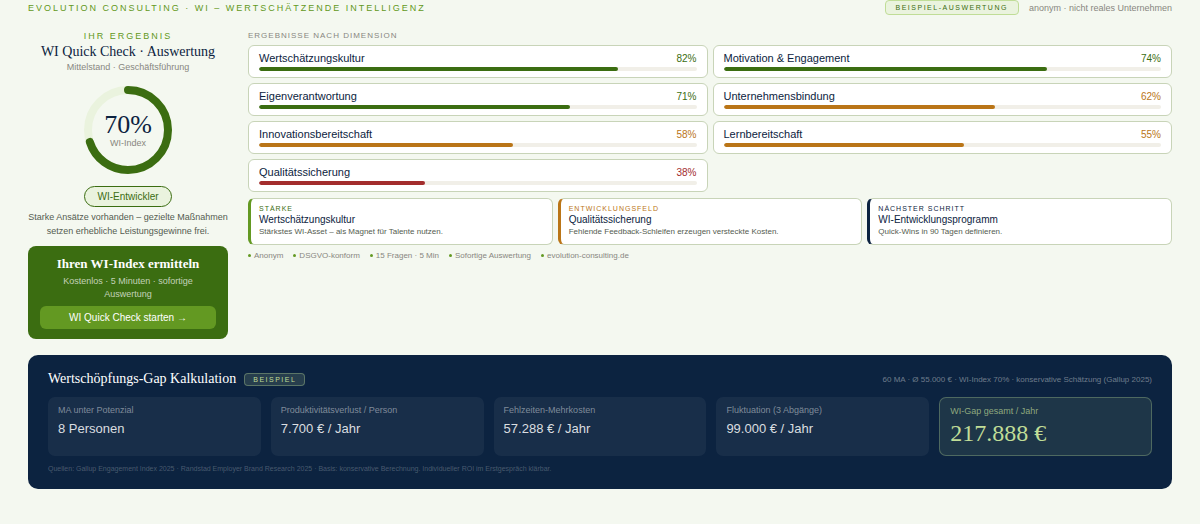1200x524 pixels.
Task: Click the WI-Entwickler badge
Action: click(x=128, y=196)
